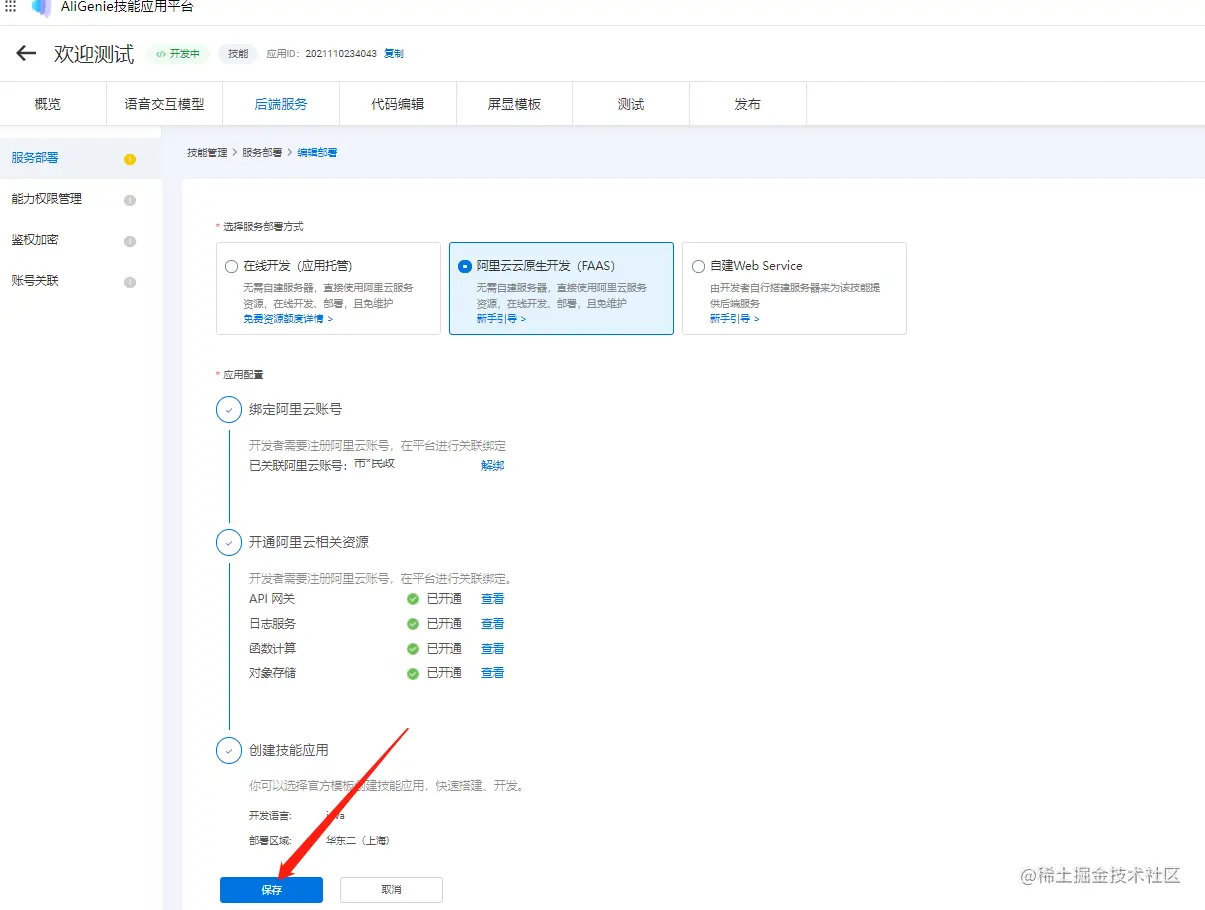Open 新手引导 link in the FAAS card
The width and height of the screenshot is (1205, 910).
pos(501,319)
